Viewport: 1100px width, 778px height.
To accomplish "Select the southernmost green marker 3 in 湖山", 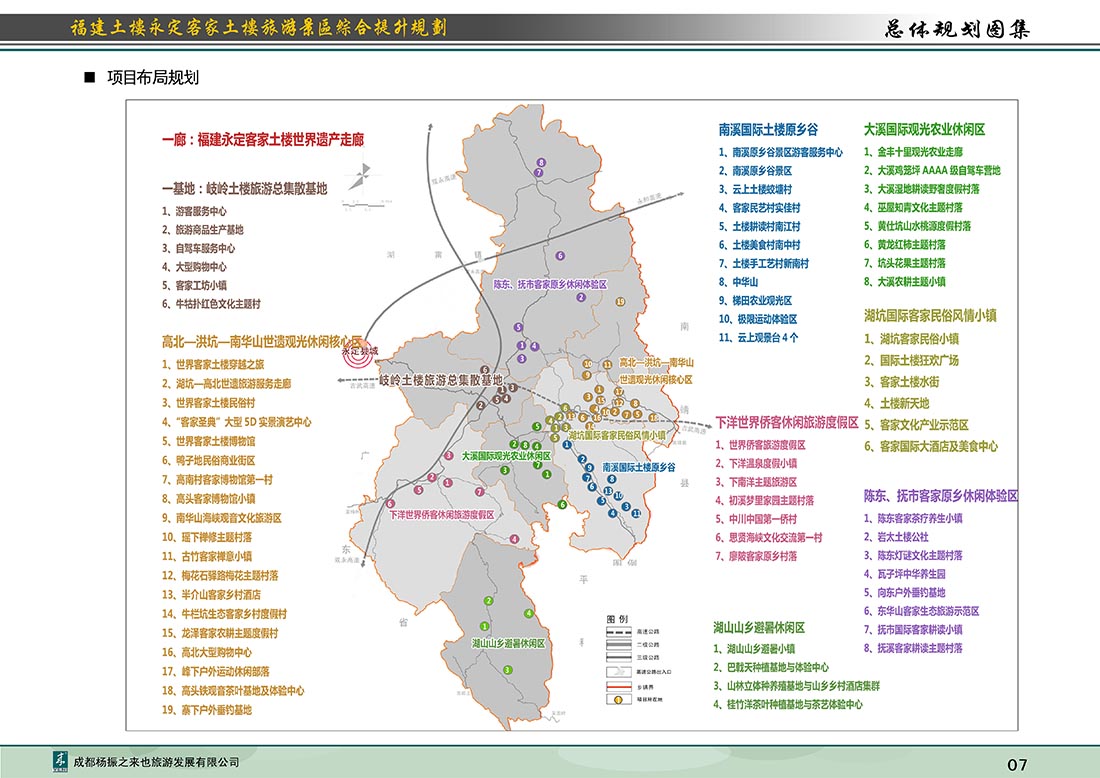I will tap(507, 669).
